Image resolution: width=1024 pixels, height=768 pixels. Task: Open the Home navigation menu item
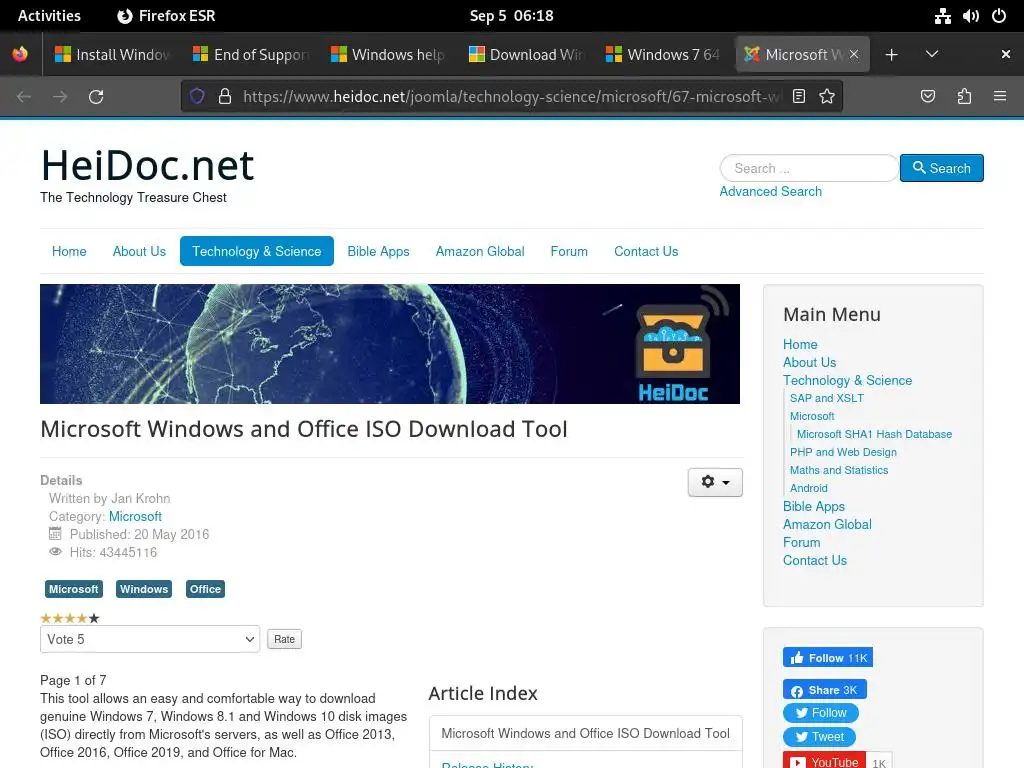click(x=69, y=251)
